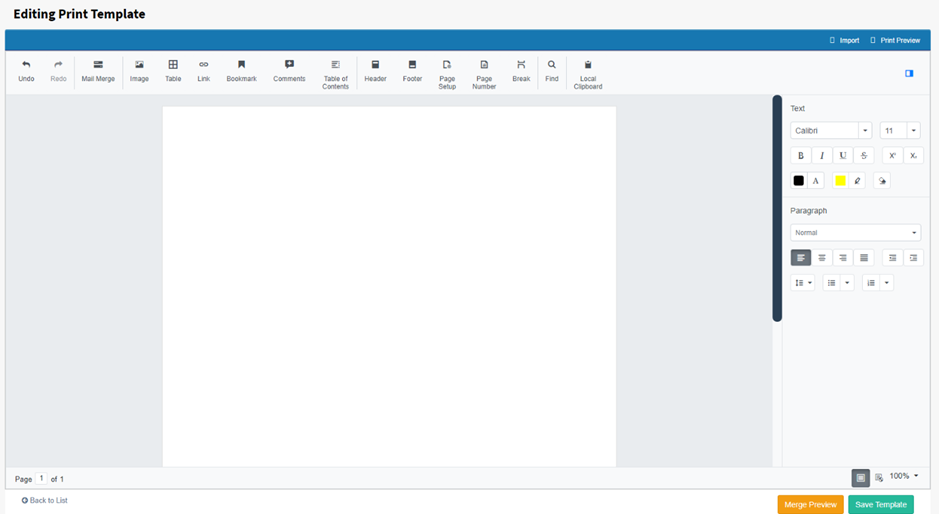Click Print Preview in the blue bar
939x514 pixels.
point(895,40)
